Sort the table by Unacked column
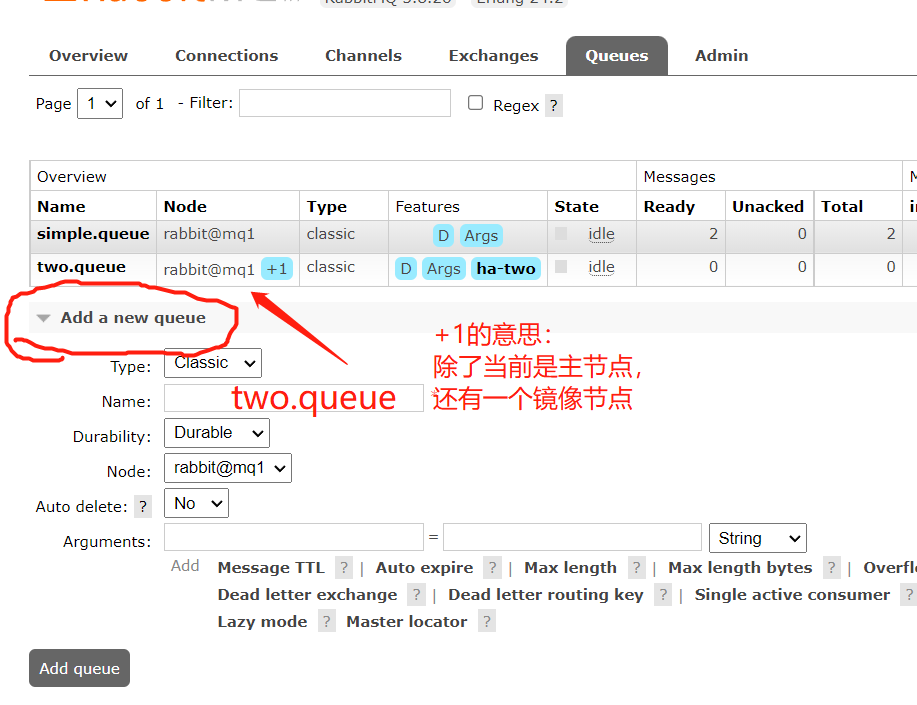917x705 pixels. (x=768, y=207)
